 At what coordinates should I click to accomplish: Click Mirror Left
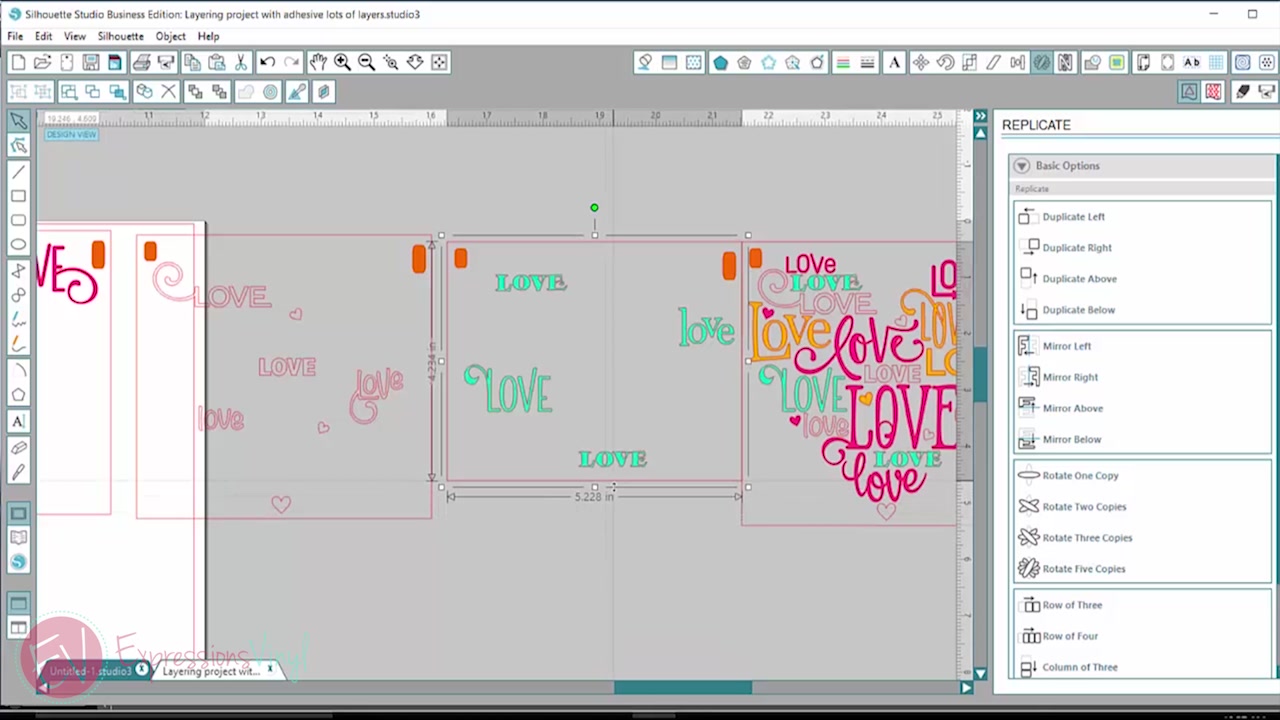1066,346
